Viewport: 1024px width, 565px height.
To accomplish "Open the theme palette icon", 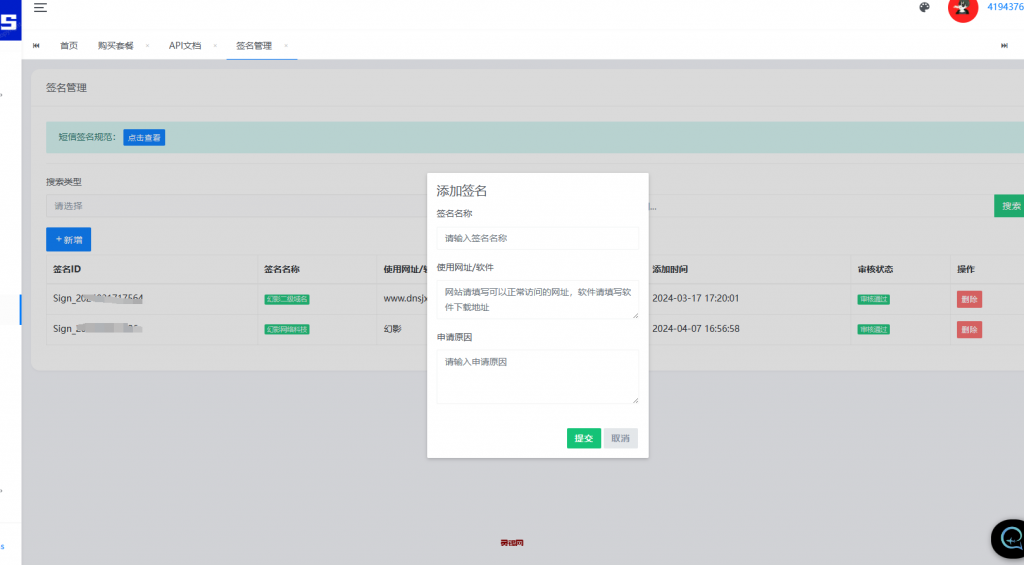I will click(x=924, y=8).
